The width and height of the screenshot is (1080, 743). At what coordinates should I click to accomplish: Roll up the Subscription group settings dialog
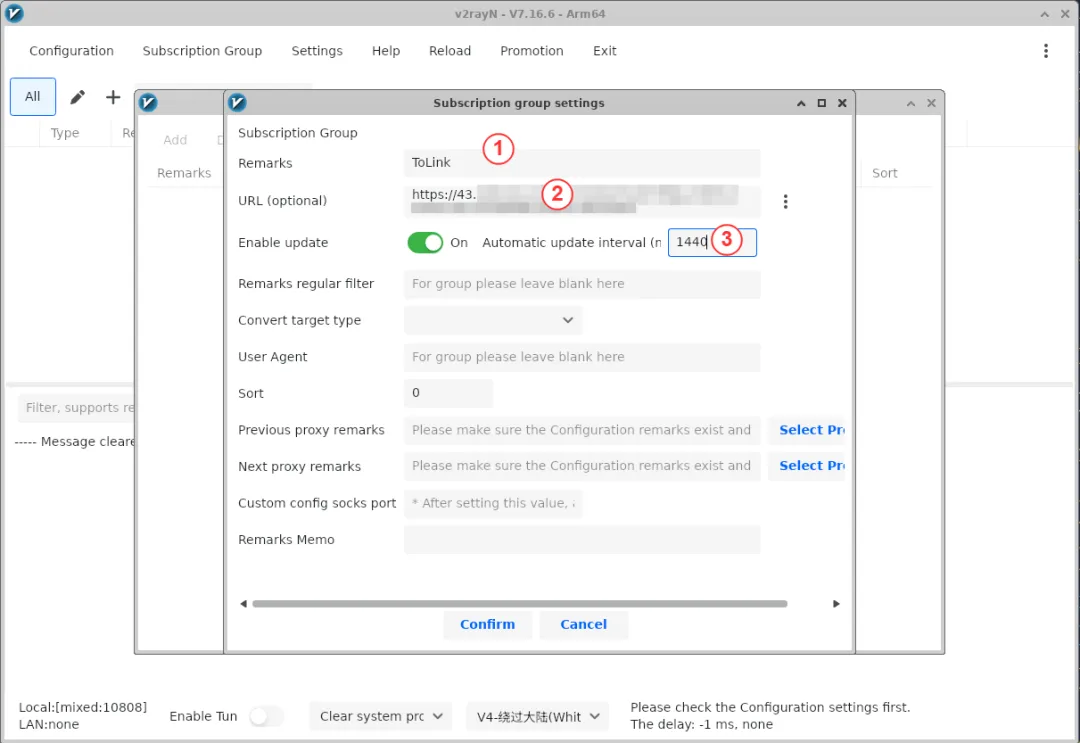[x=801, y=103]
